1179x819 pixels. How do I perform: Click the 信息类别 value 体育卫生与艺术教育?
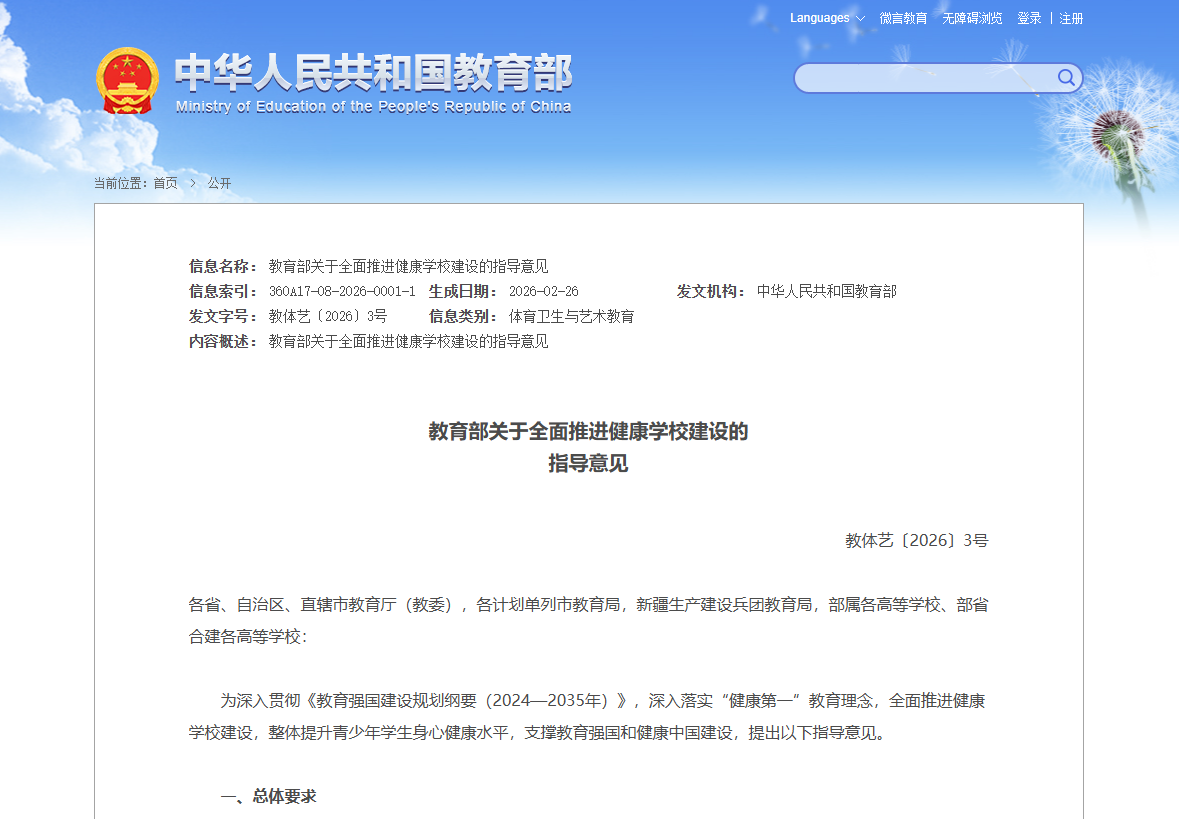[x=571, y=316]
